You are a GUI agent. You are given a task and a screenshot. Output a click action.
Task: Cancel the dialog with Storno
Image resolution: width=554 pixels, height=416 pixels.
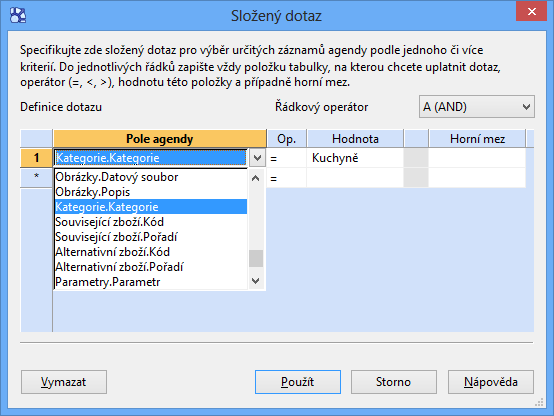pyautogui.click(x=394, y=382)
